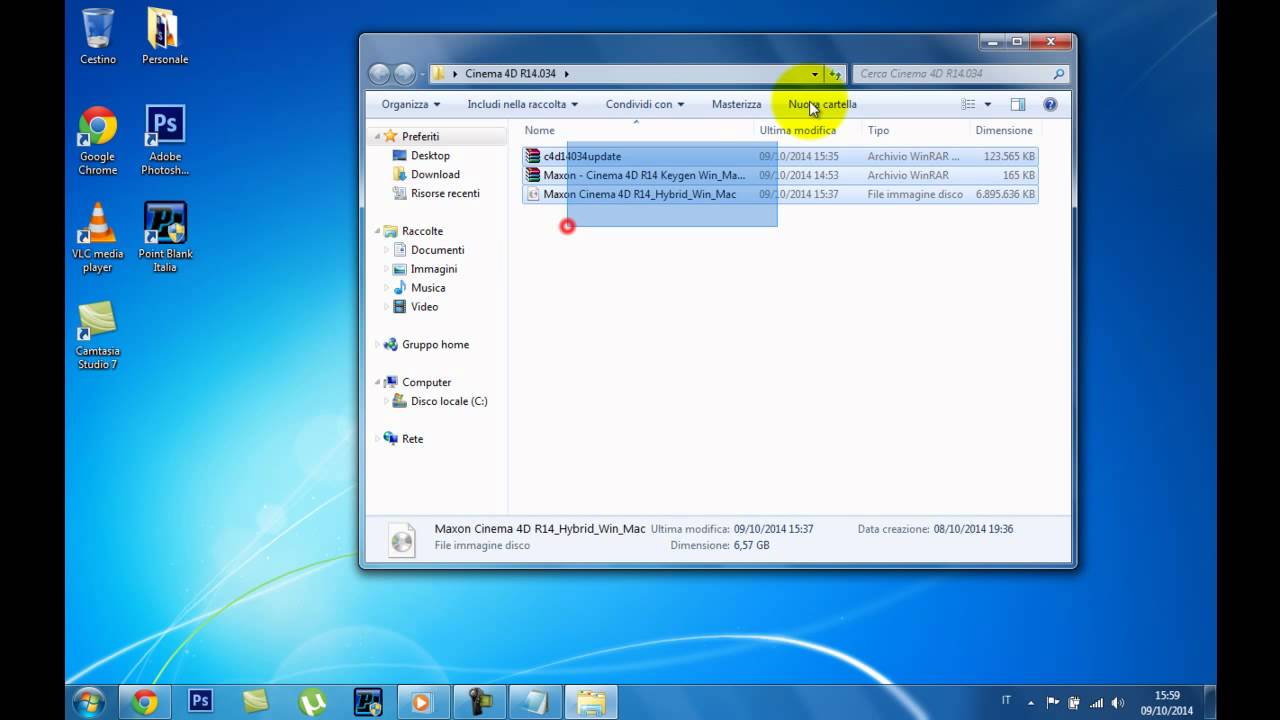This screenshot has width=1280, height=720.
Task: Click the clock showing 15:59
Action: (1166, 695)
